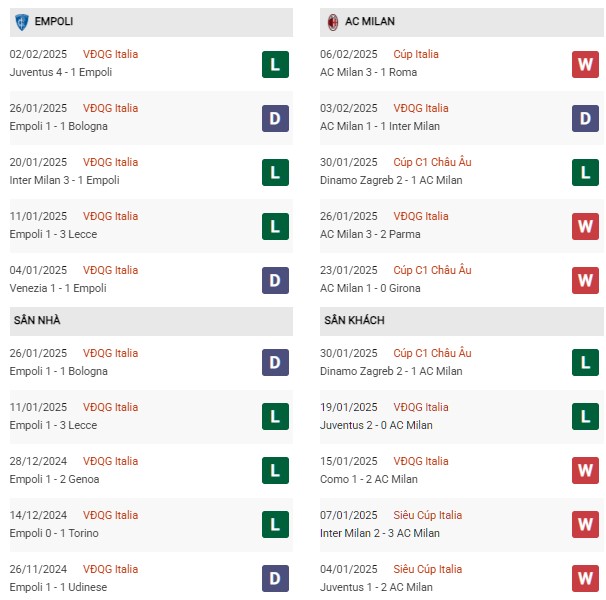606x600 pixels.
Task: Click the L badge for Juventus 2-0 AC Milan
Action: point(585,416)
